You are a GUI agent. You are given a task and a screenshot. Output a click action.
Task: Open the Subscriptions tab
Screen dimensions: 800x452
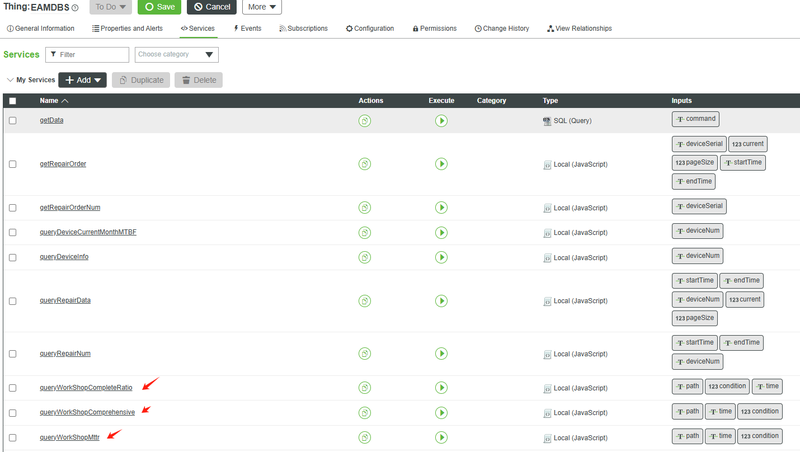(304, 29)
